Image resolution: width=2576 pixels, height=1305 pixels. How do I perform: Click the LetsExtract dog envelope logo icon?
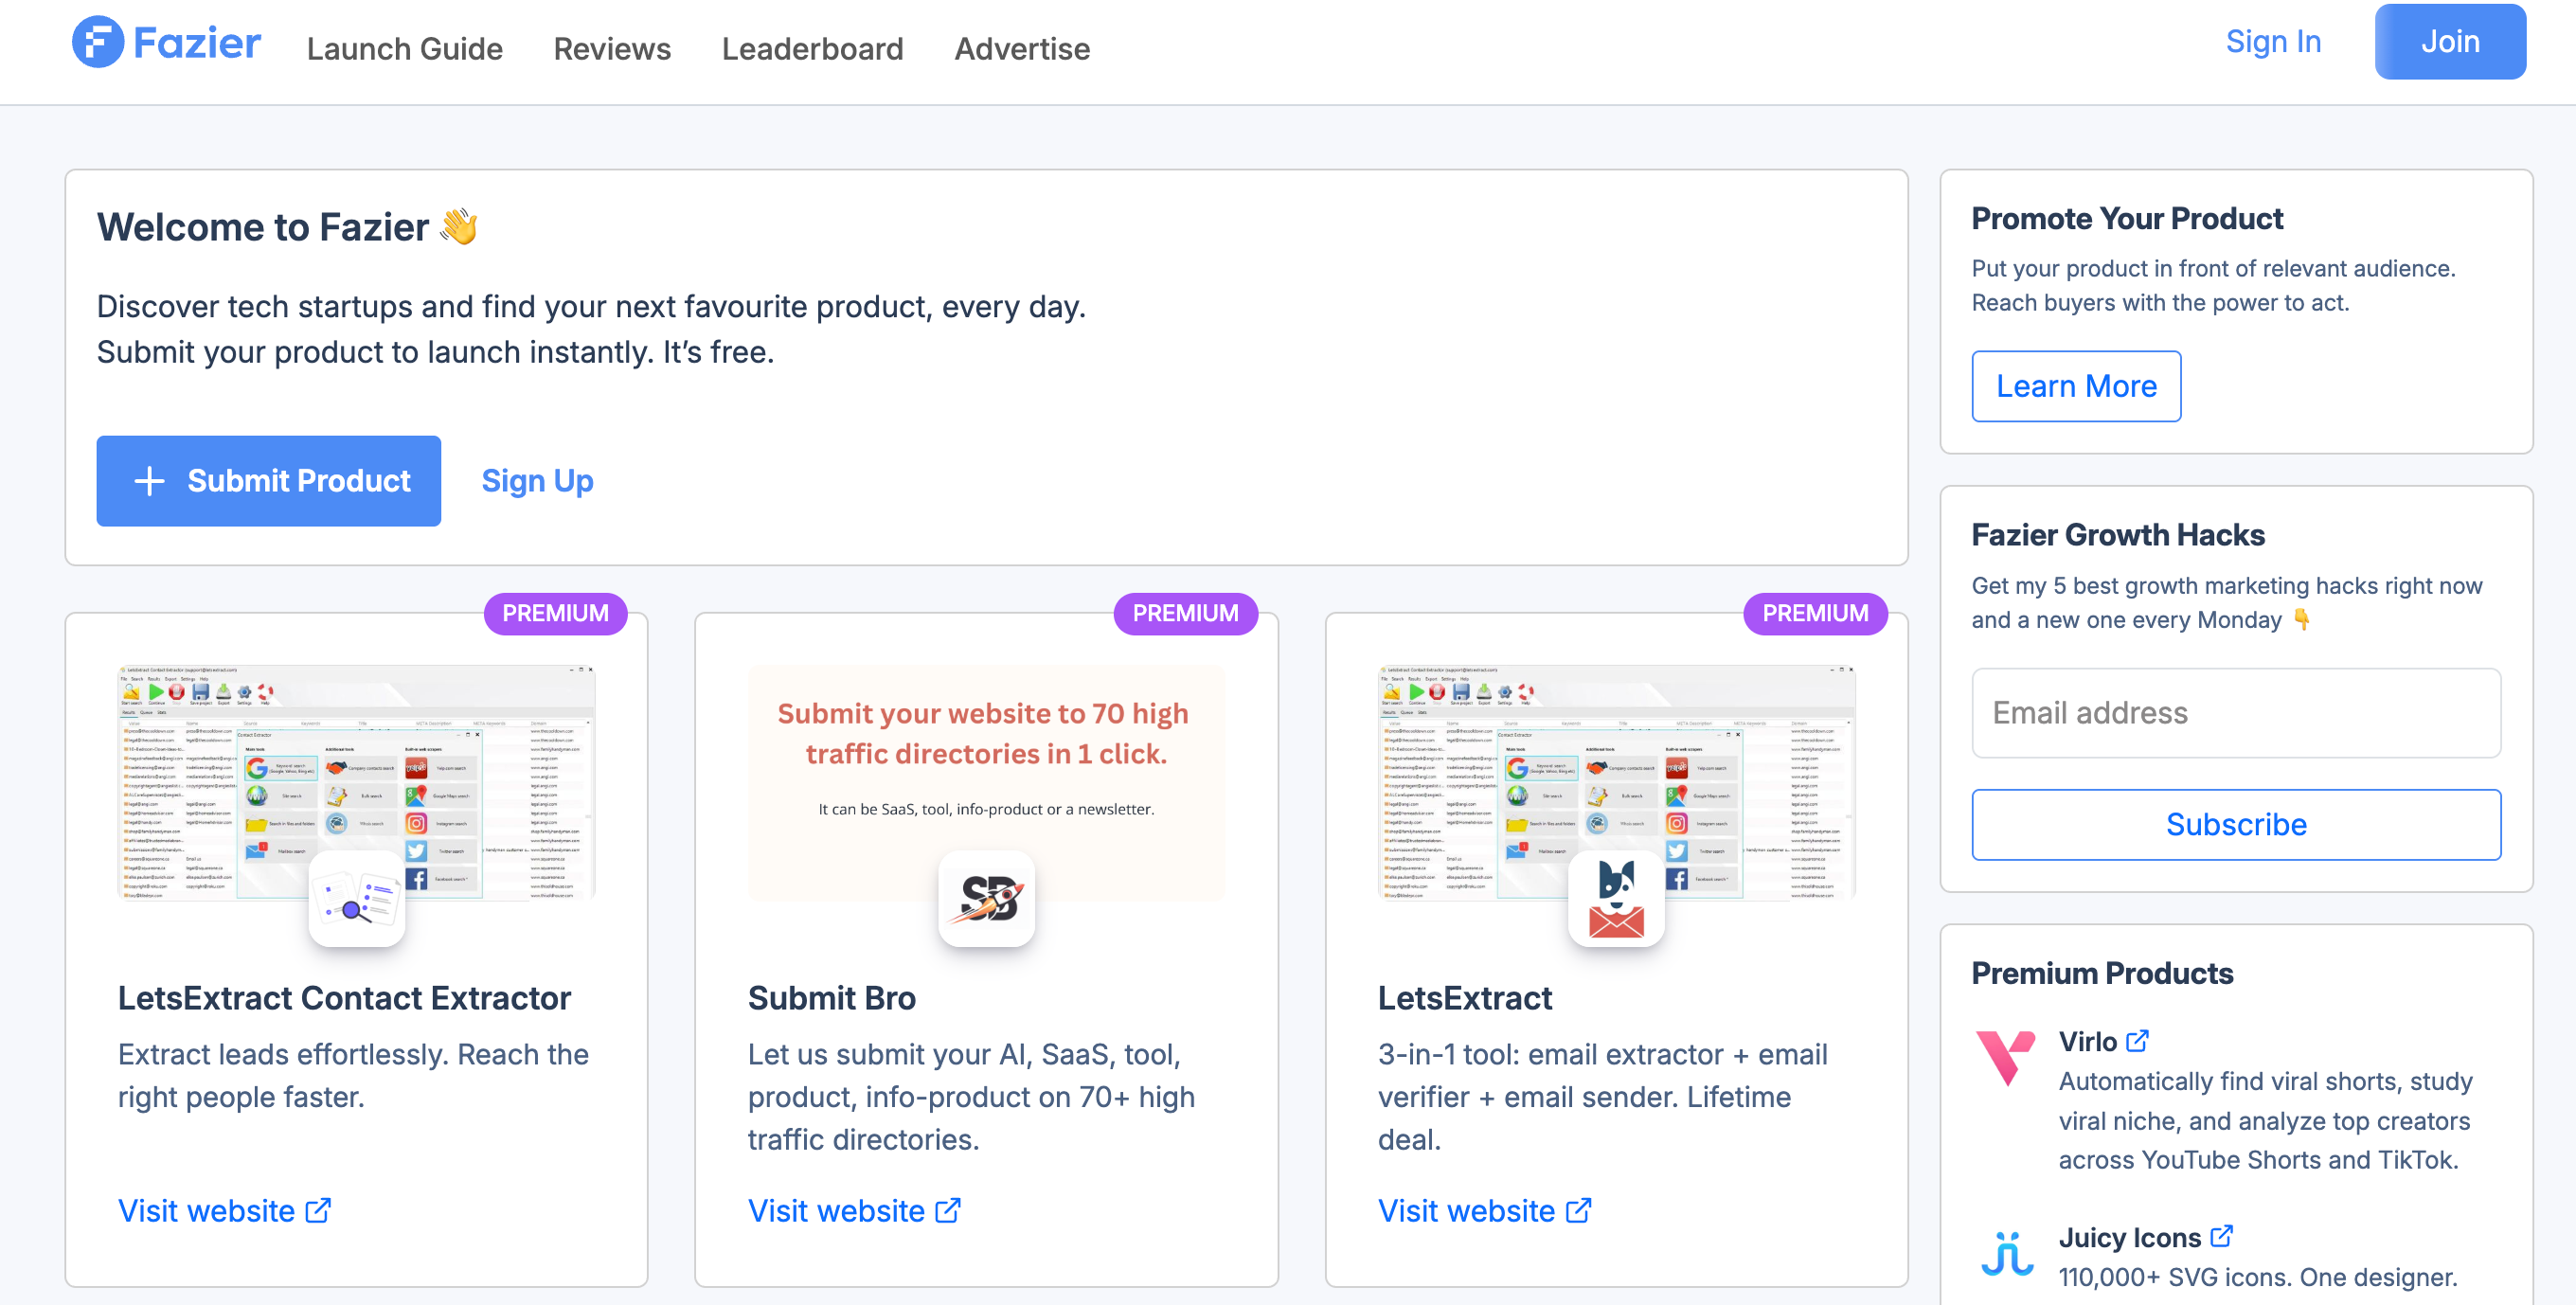pos(1615,897)
